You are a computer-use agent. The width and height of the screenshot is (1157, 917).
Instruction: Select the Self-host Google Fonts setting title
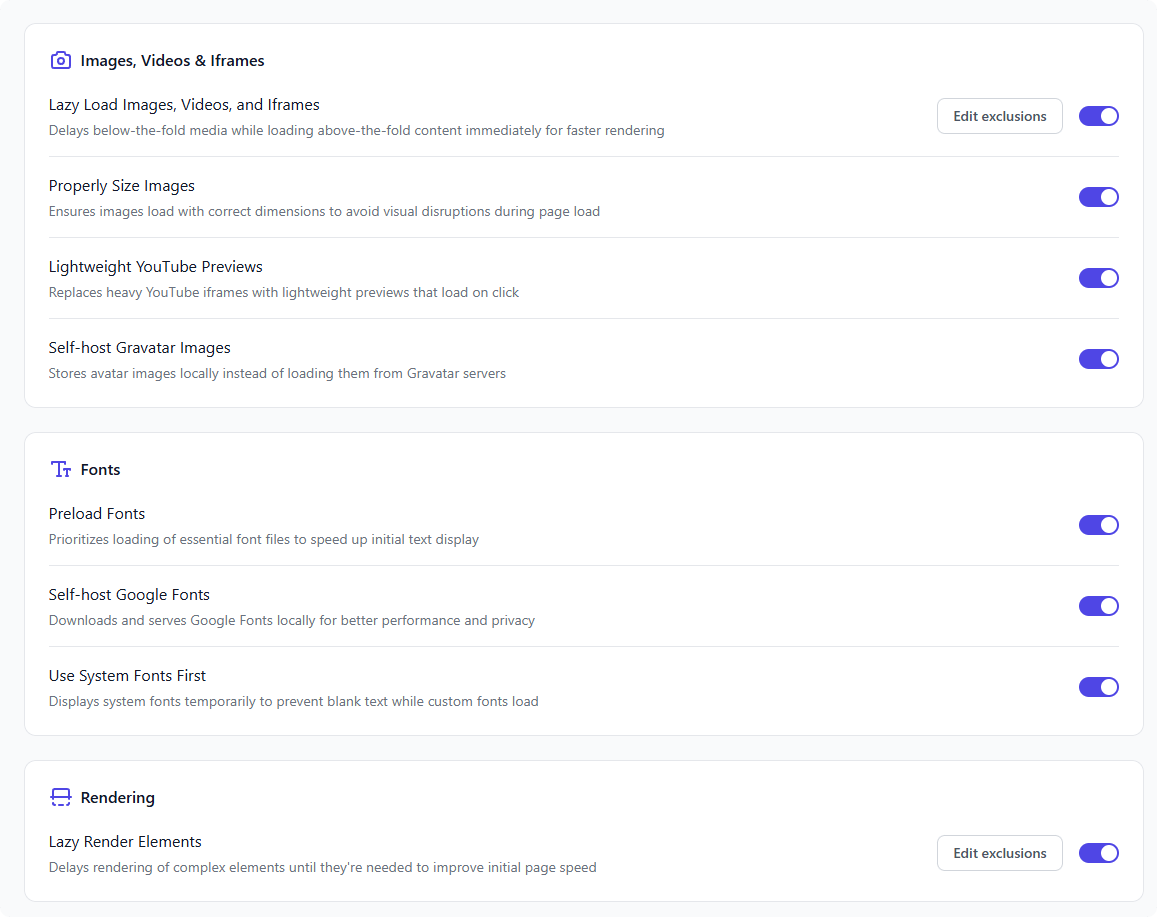(x=129, y=595)
